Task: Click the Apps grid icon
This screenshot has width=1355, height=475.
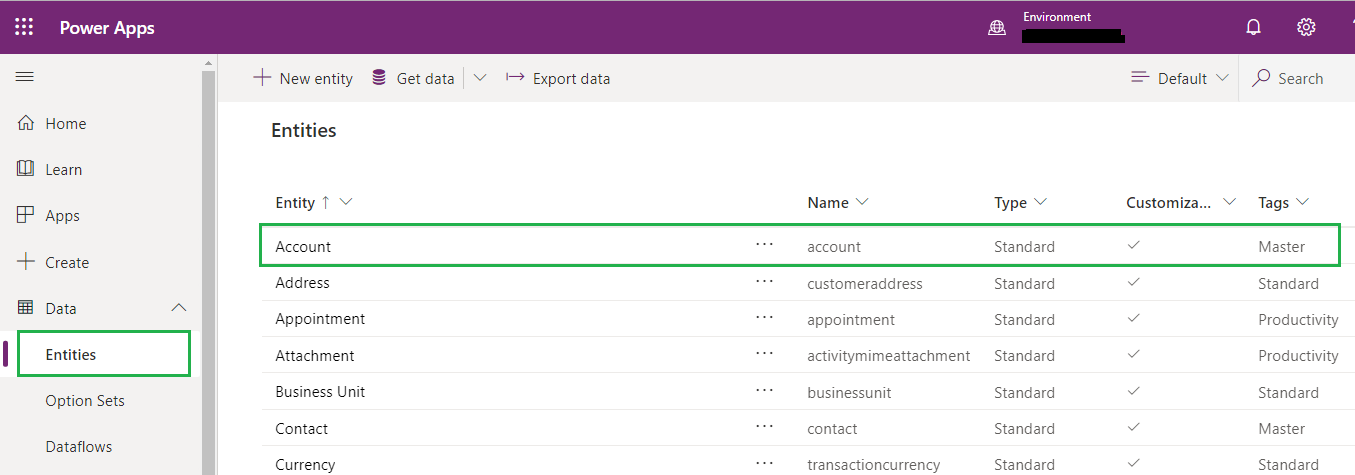Action: click(27, 215)
